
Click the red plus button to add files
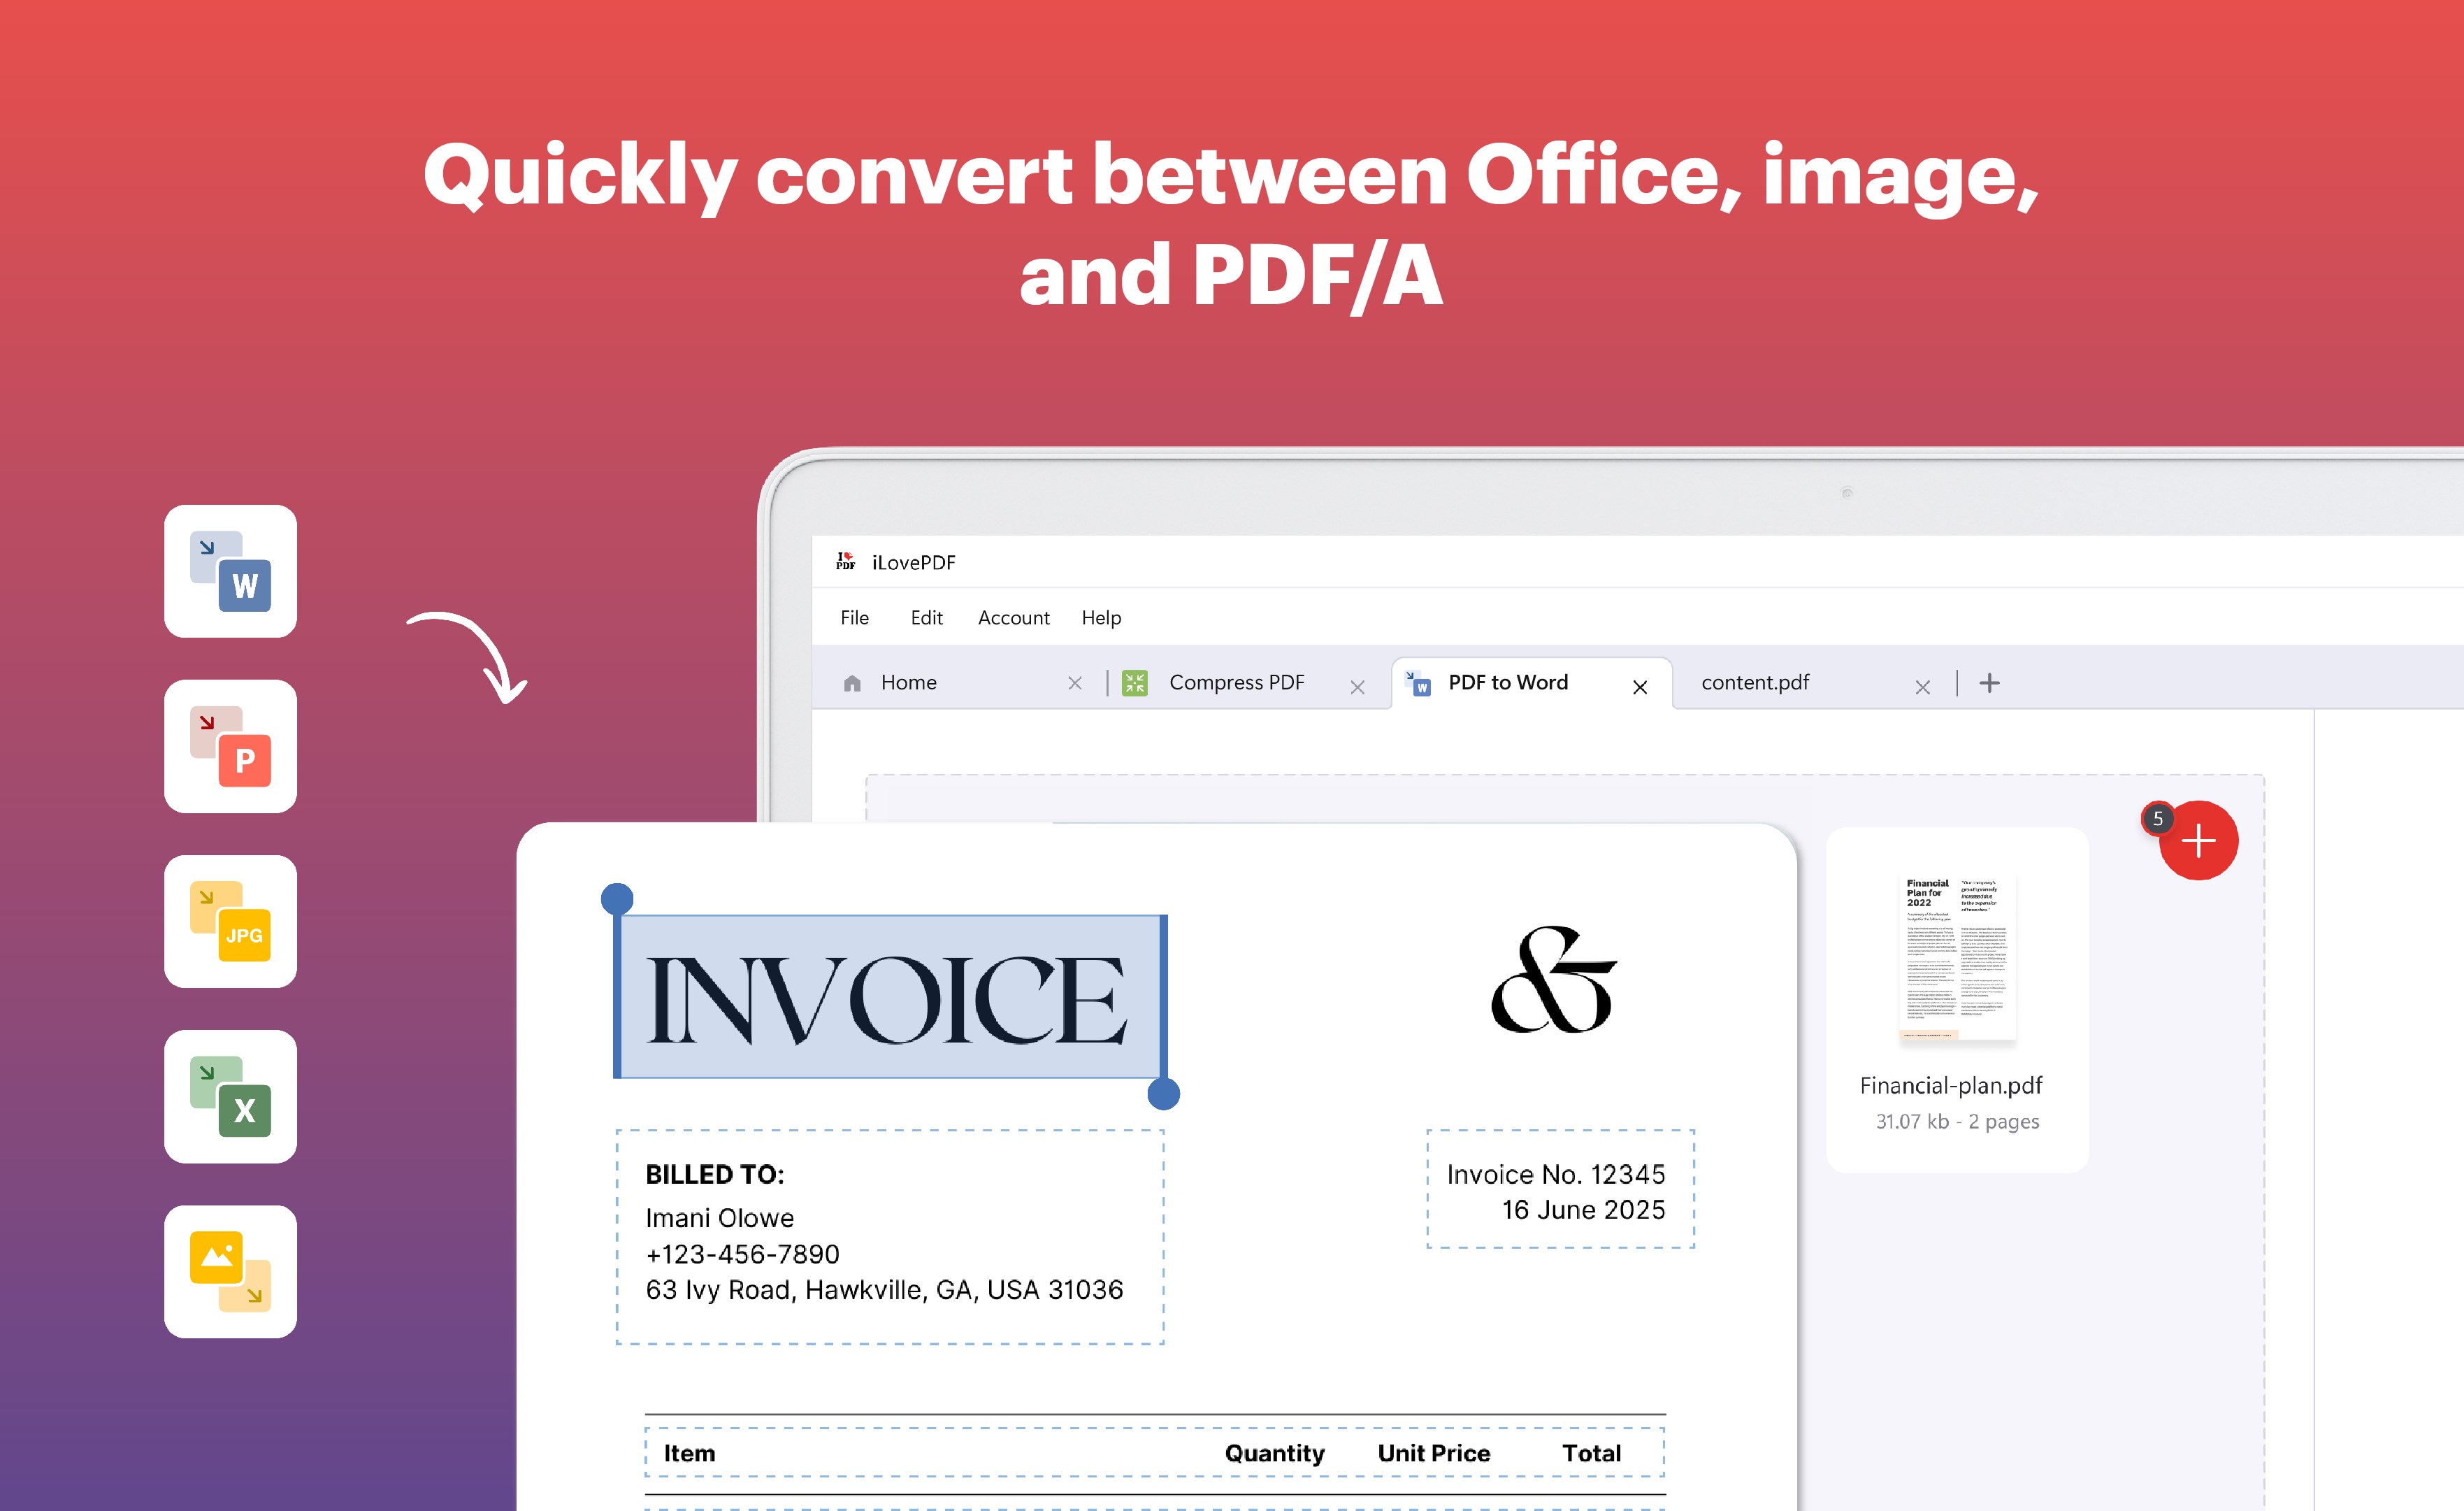2199,841
